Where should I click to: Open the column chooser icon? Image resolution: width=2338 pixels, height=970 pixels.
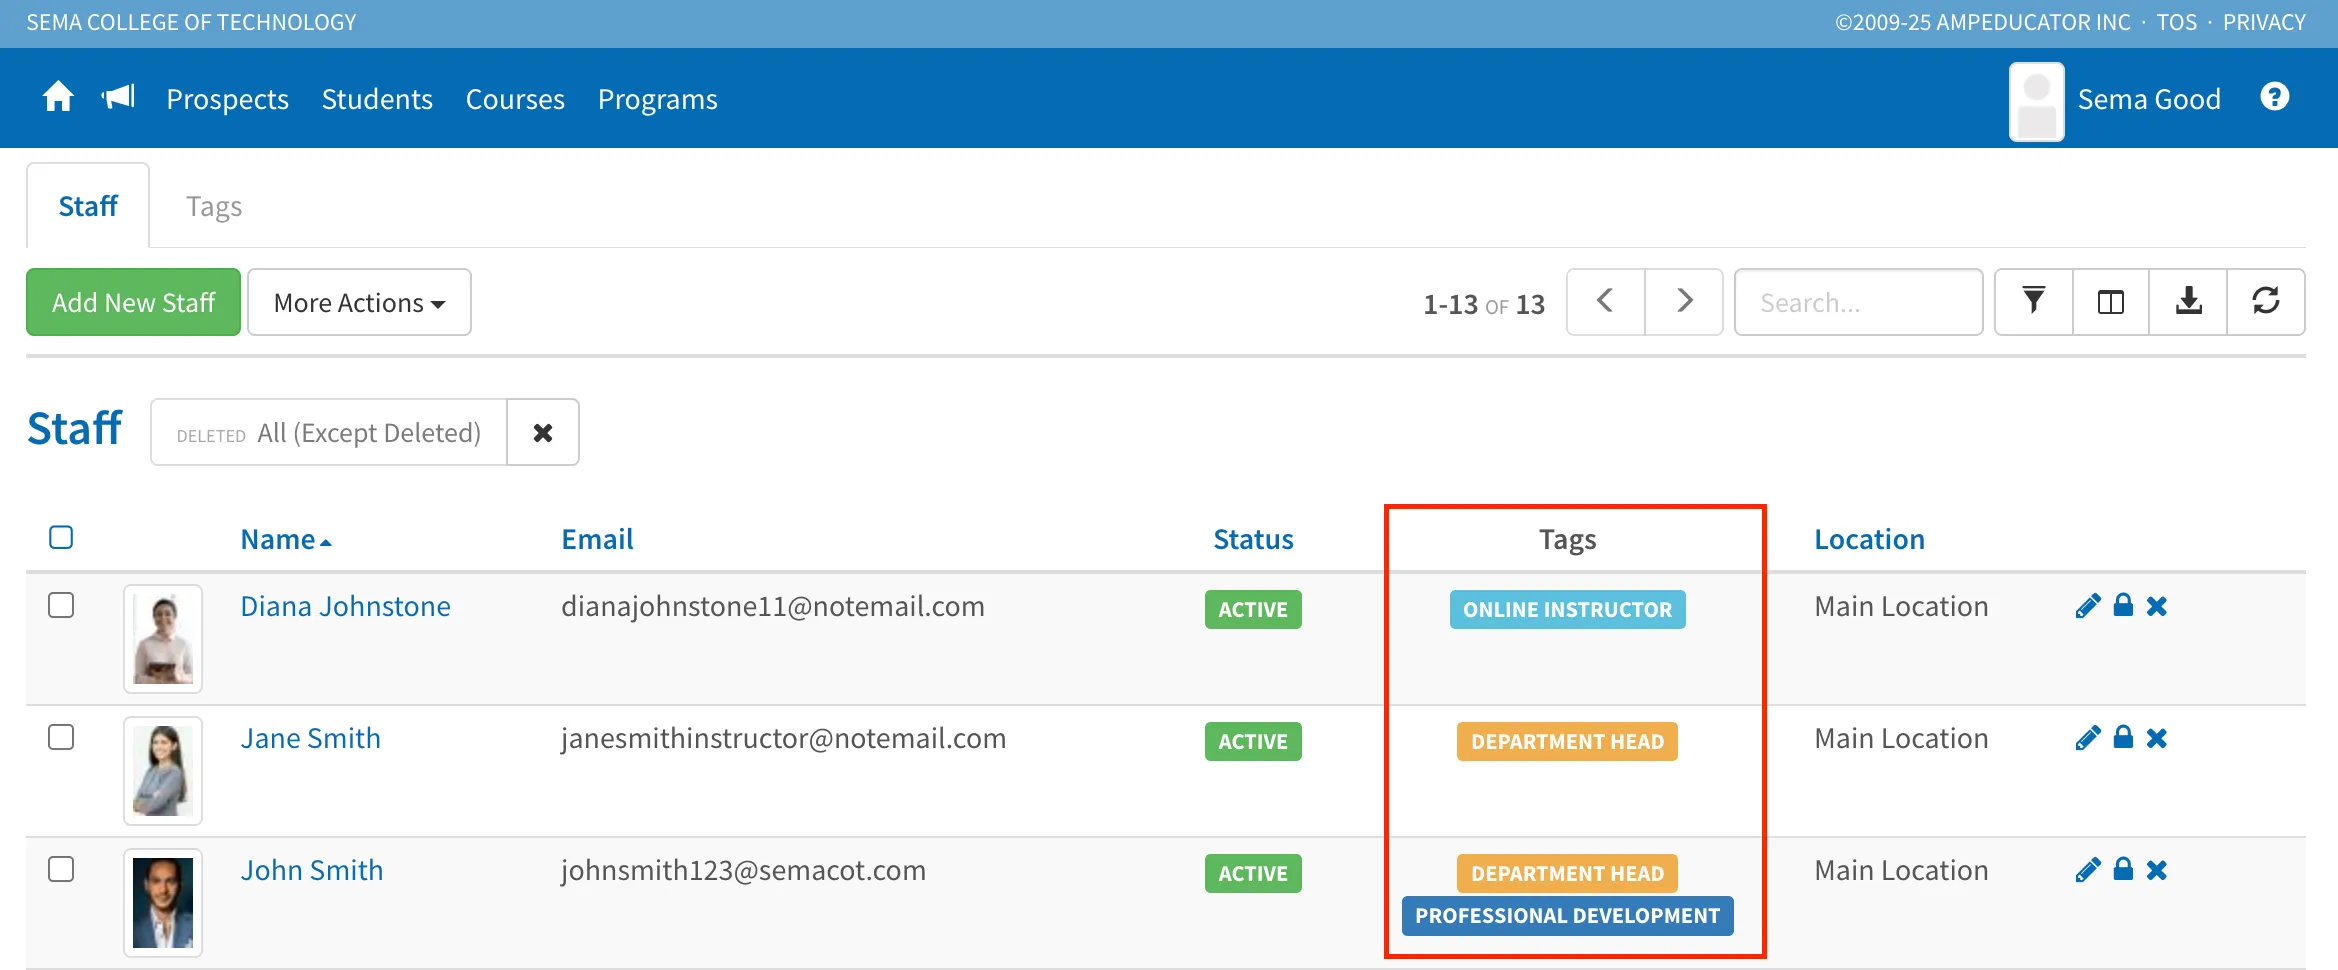[x=2111, y=301]
